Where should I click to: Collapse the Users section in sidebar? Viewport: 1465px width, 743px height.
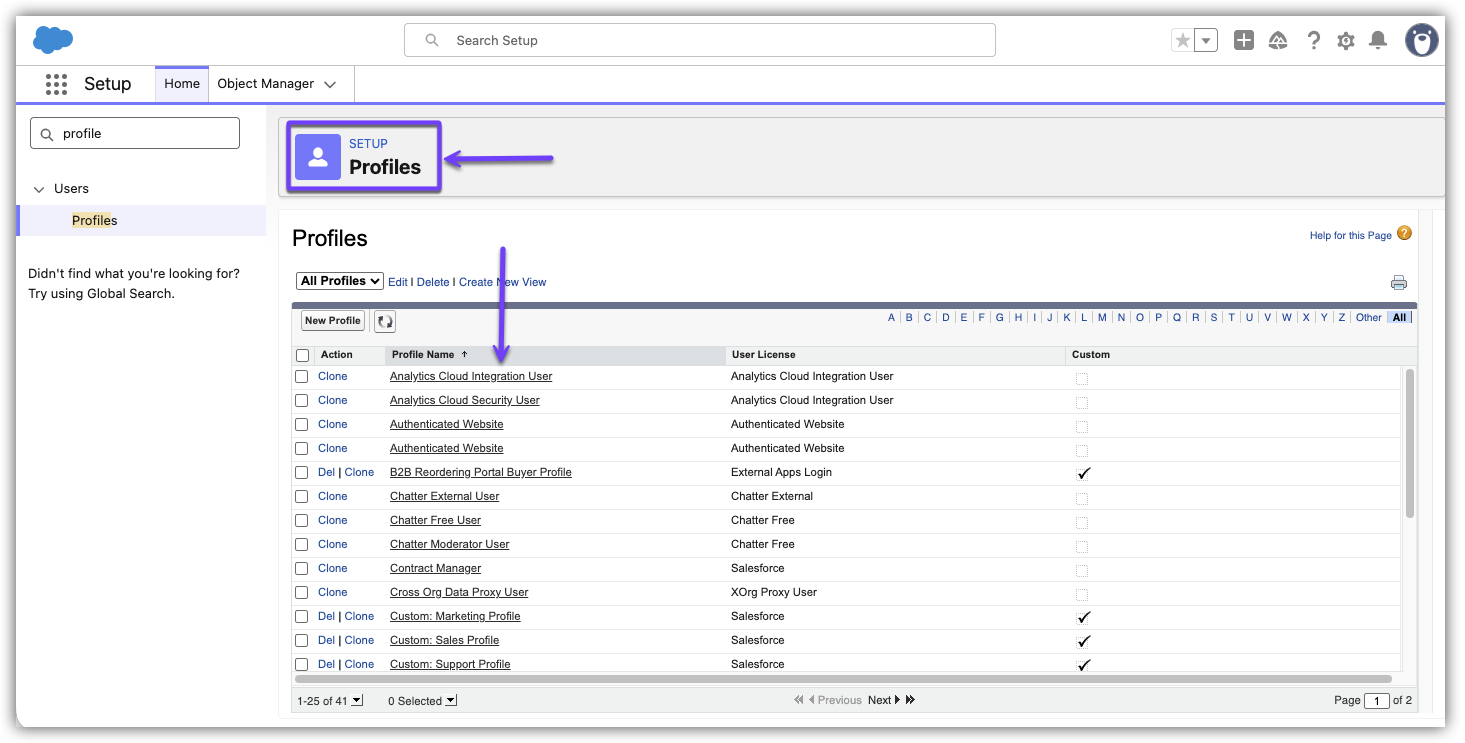[x=40, y=189]
